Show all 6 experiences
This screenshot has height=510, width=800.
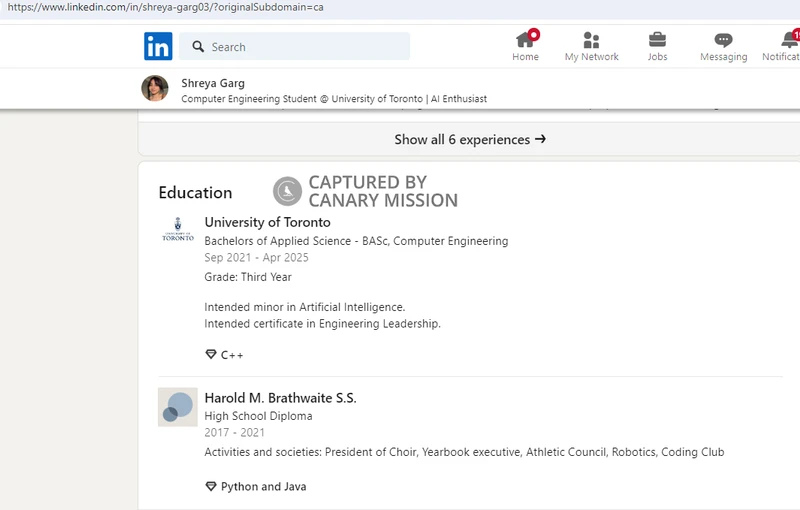[469, 139]
